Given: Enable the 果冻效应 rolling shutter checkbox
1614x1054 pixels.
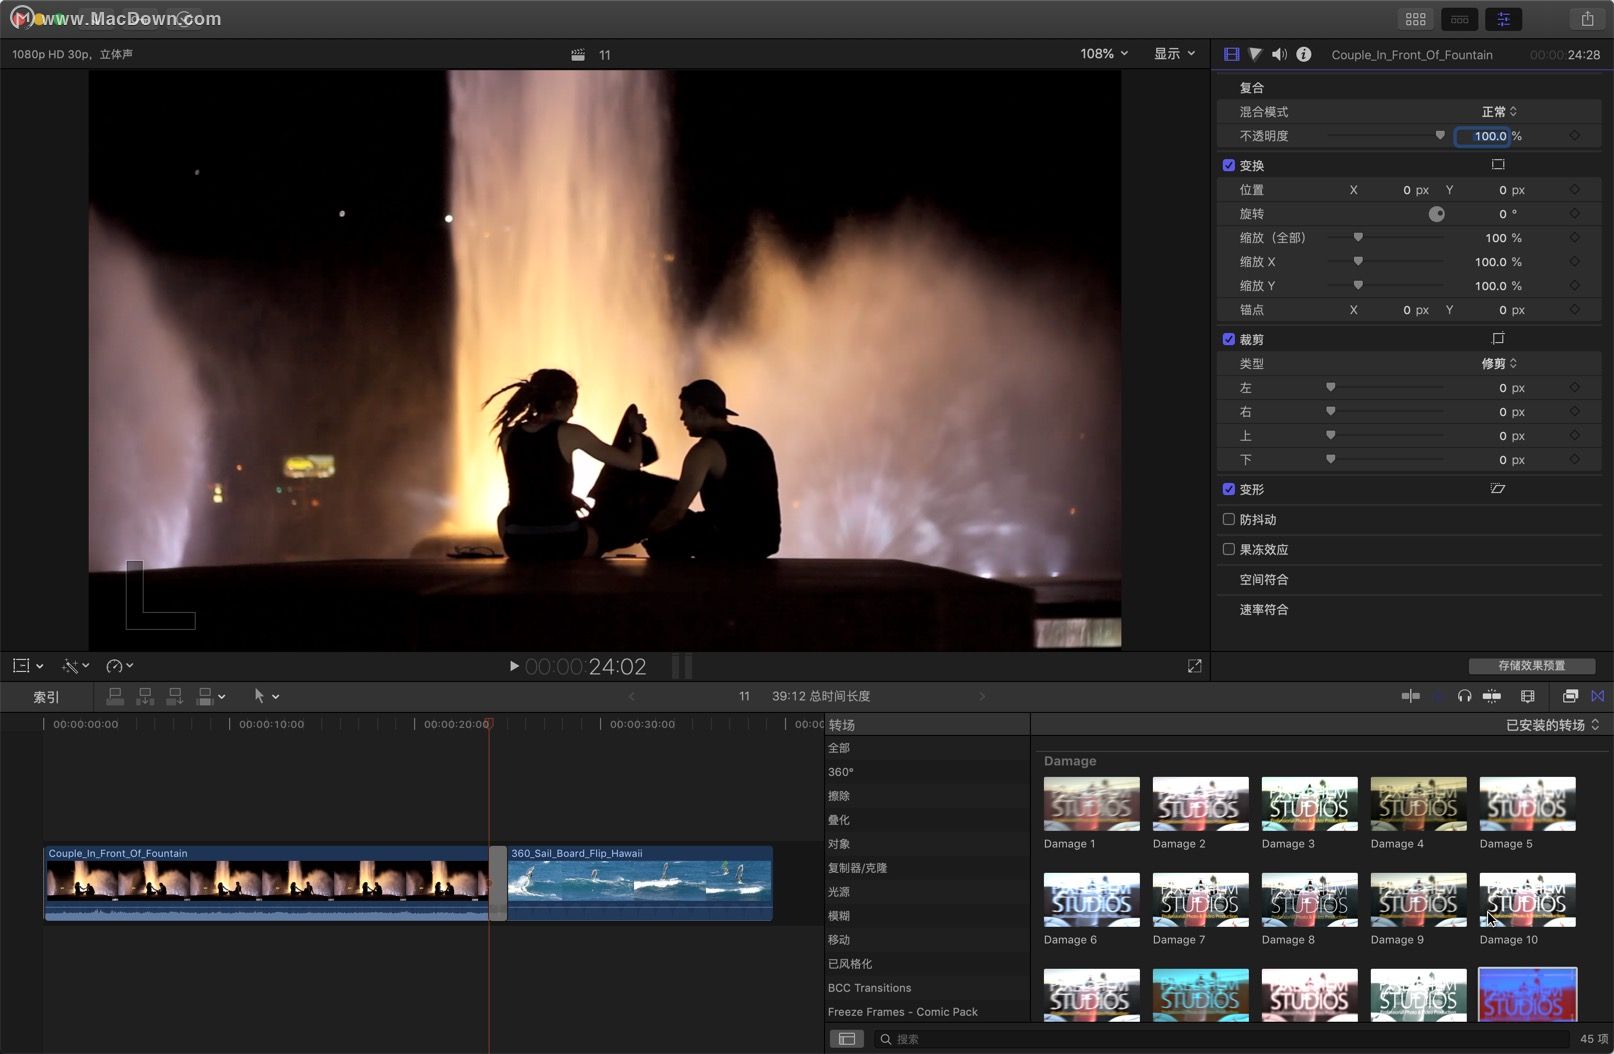Looking at the screenshot, I should click(1229, 549).
